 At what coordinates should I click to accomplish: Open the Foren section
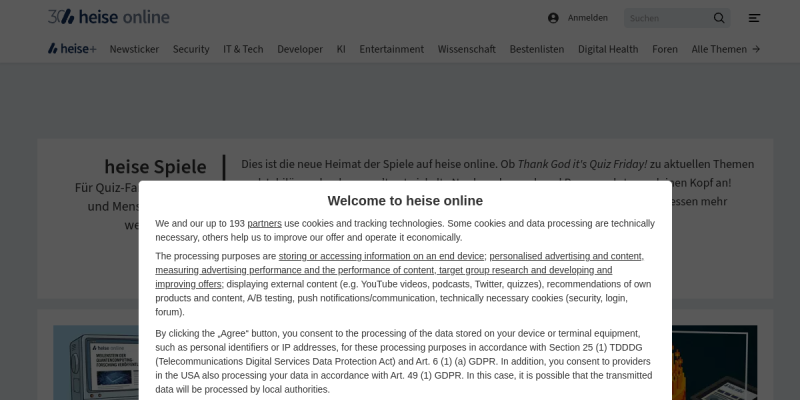tap(665, 49)
